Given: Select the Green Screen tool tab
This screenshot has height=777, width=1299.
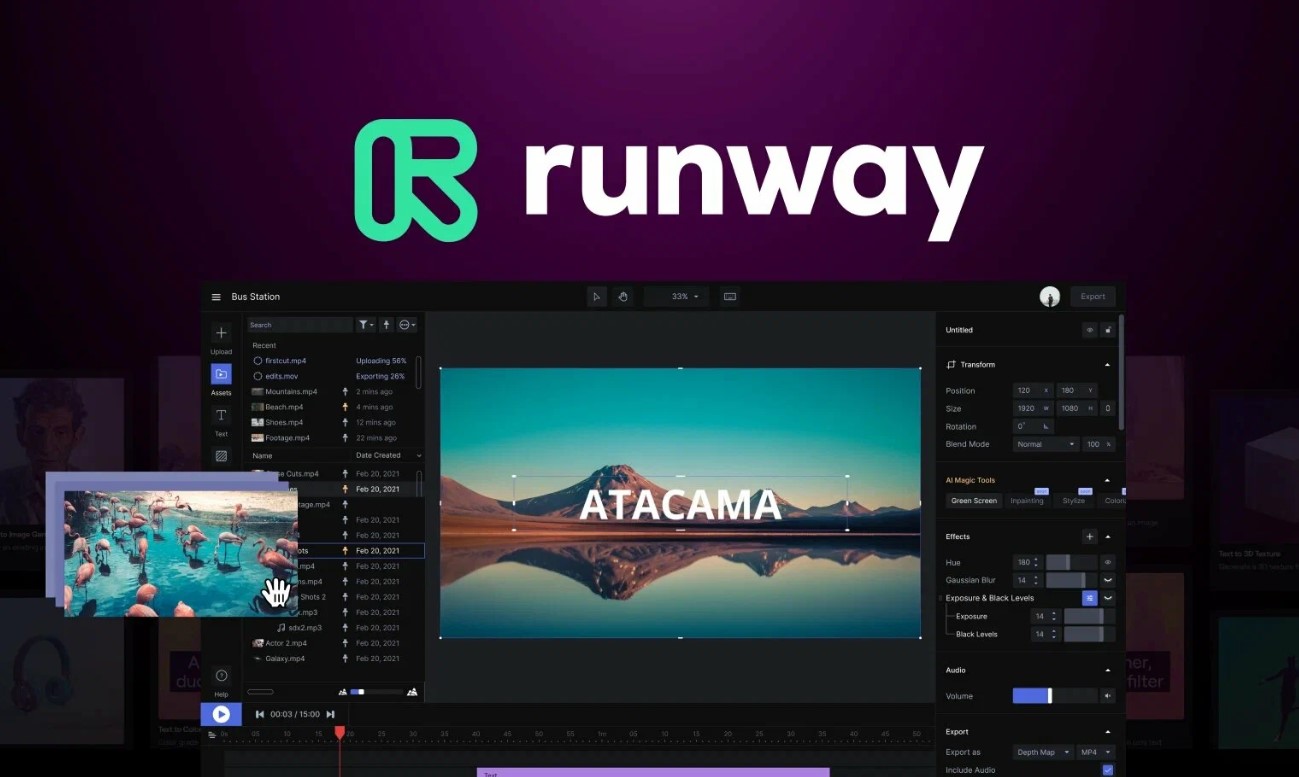Looking at the screenshot, I should click(x=974, y=500).
